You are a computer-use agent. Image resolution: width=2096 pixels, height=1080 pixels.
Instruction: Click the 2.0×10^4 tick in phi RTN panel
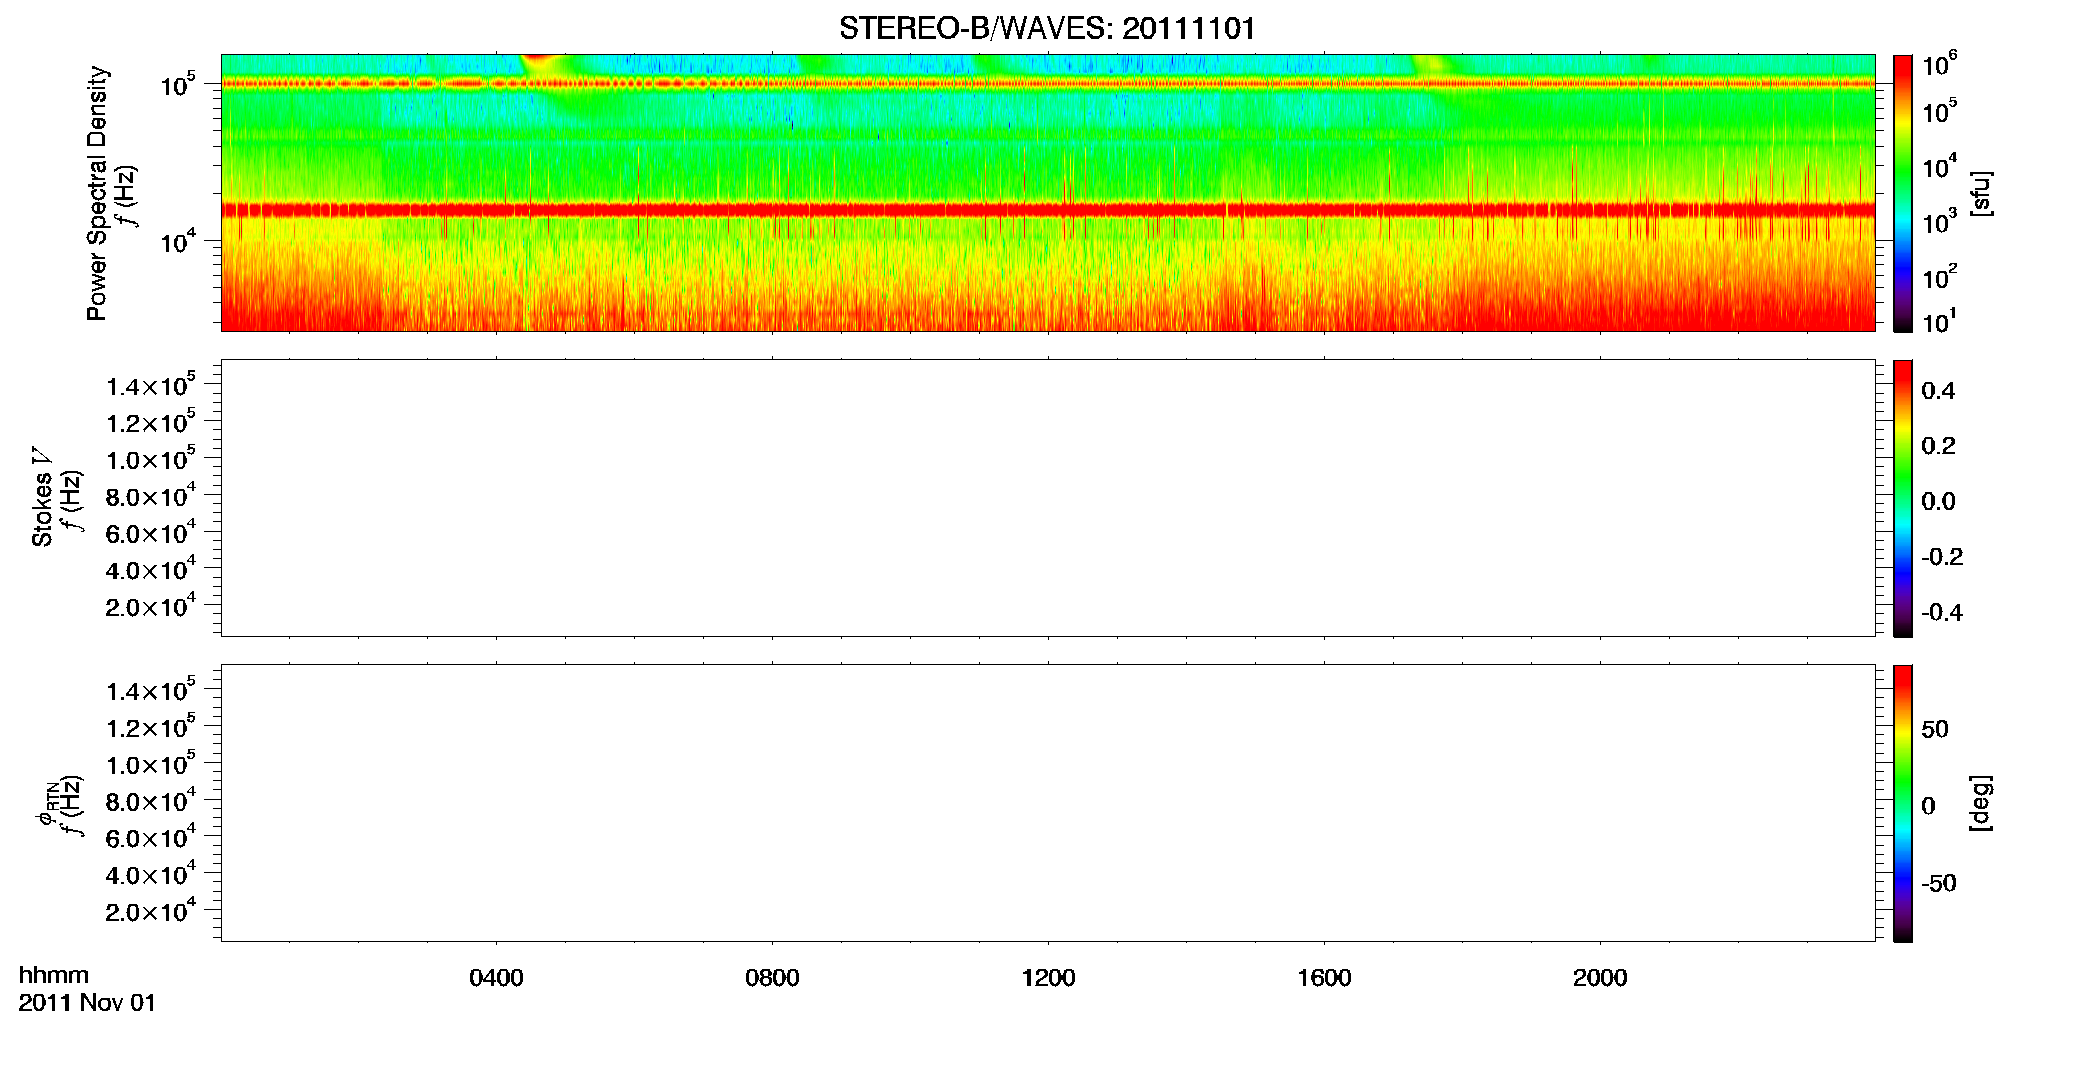(150, 911)
